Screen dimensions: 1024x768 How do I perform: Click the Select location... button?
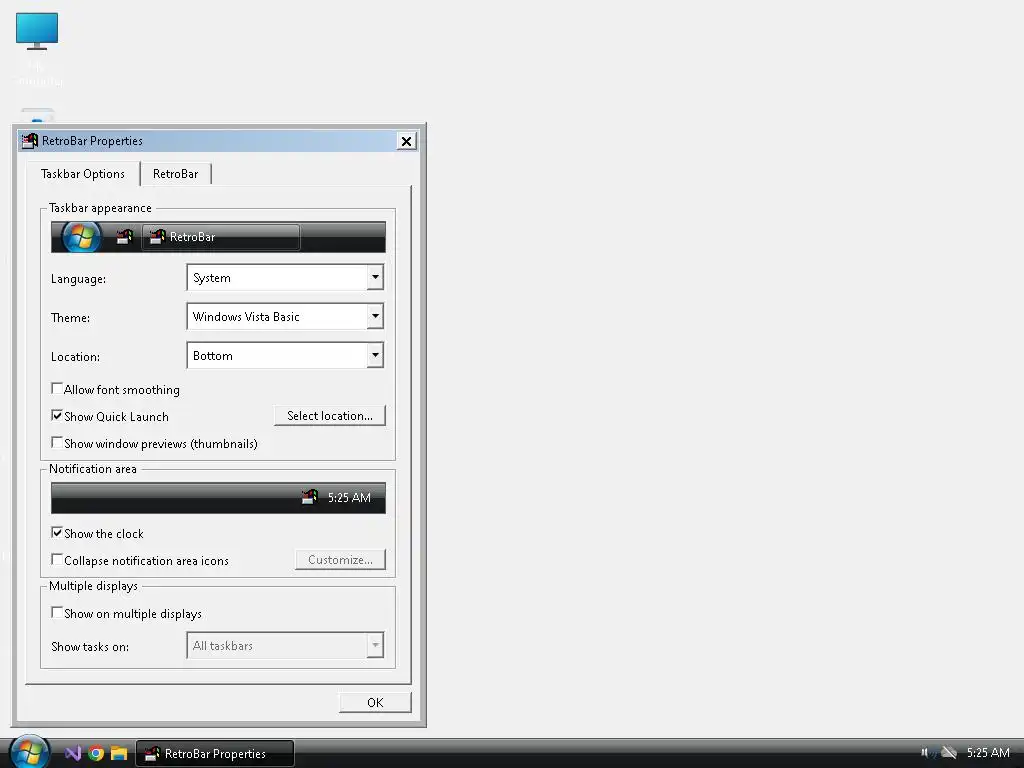coord(330,416)
